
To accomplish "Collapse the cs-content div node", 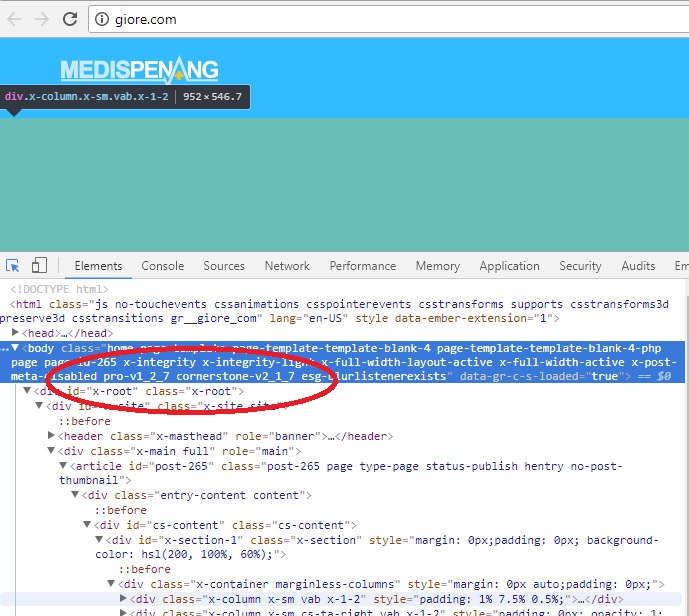I will (x=87, y=524).
